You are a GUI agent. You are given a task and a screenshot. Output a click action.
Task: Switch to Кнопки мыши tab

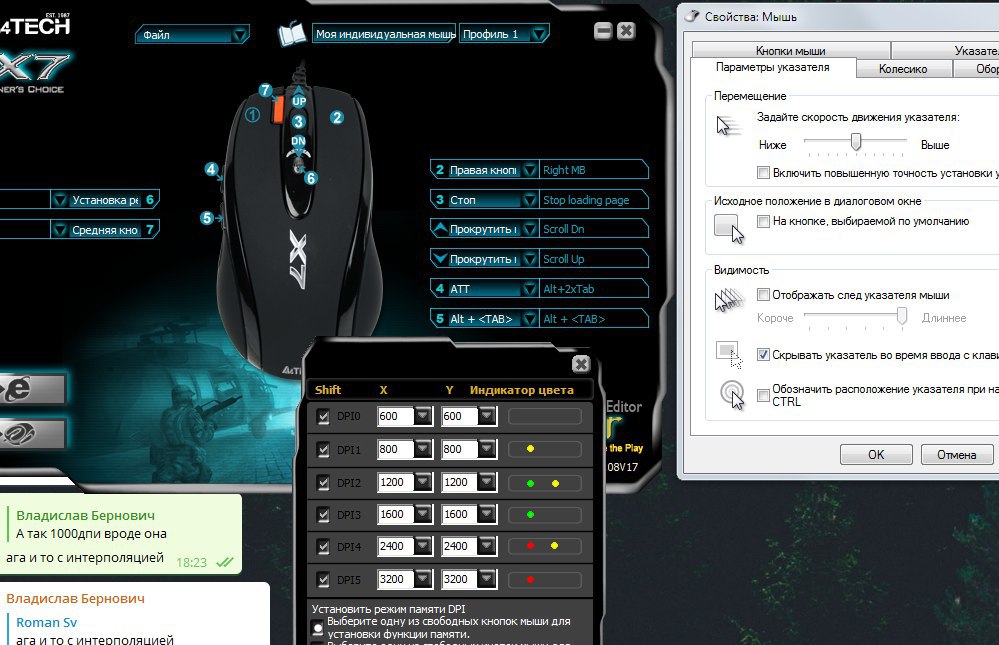click(791, 50)
